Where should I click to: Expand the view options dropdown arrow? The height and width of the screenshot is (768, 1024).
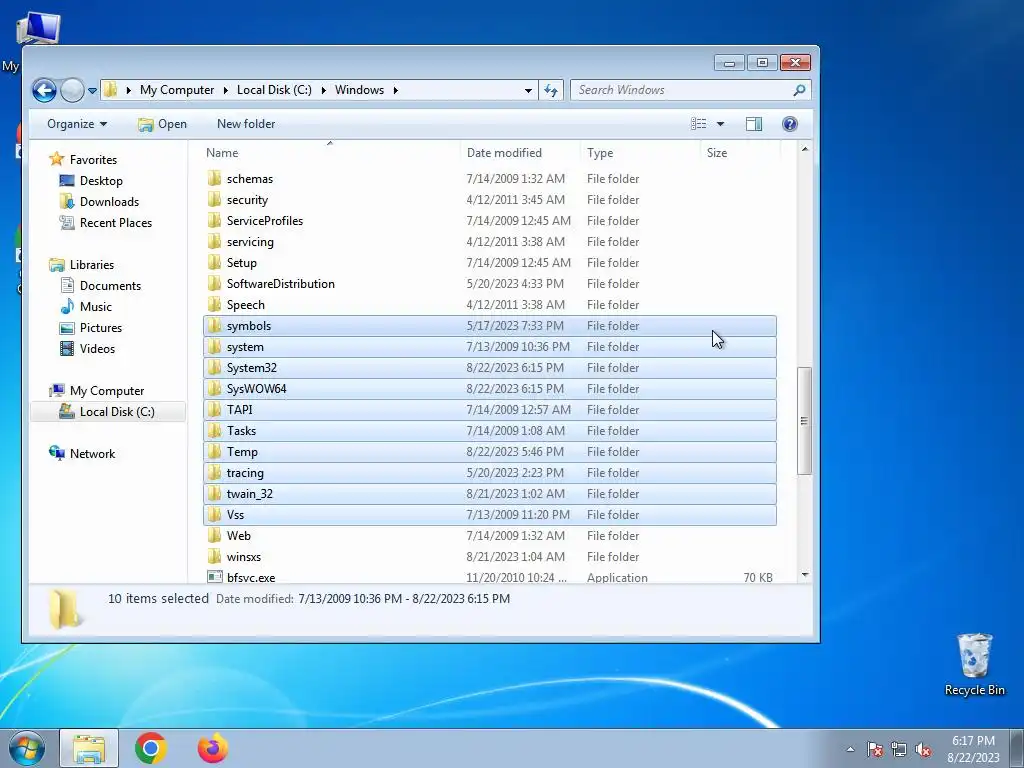click(720, 124)
